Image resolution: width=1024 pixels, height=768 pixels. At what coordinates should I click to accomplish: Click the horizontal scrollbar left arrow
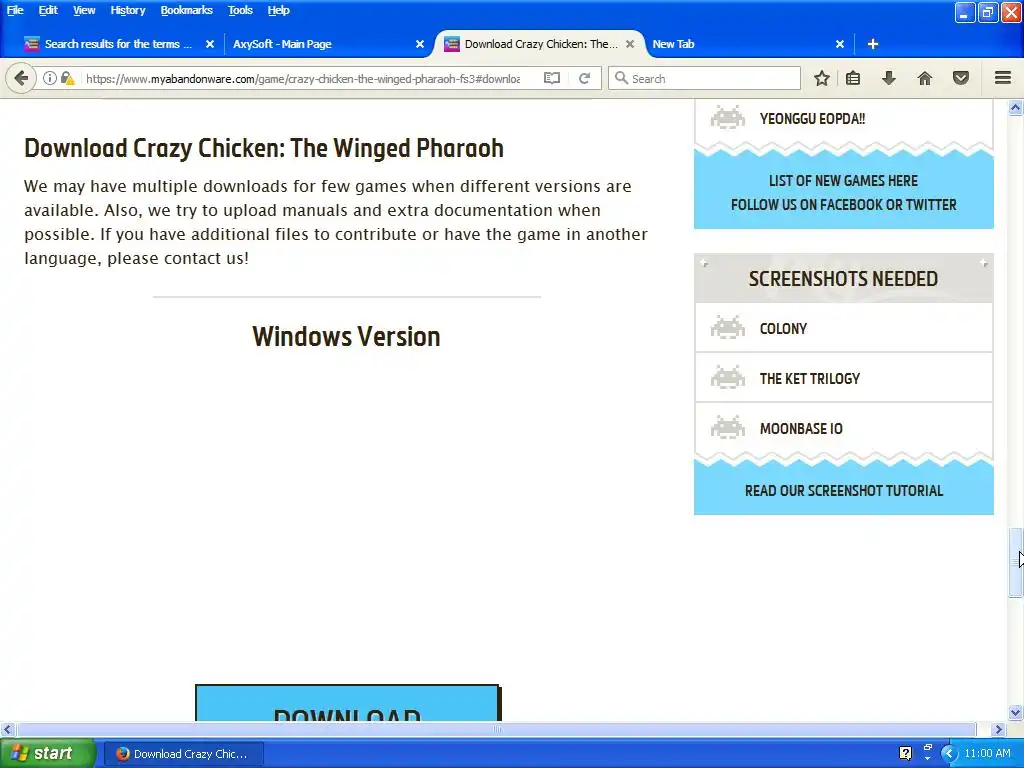click(x=7, y=729)
